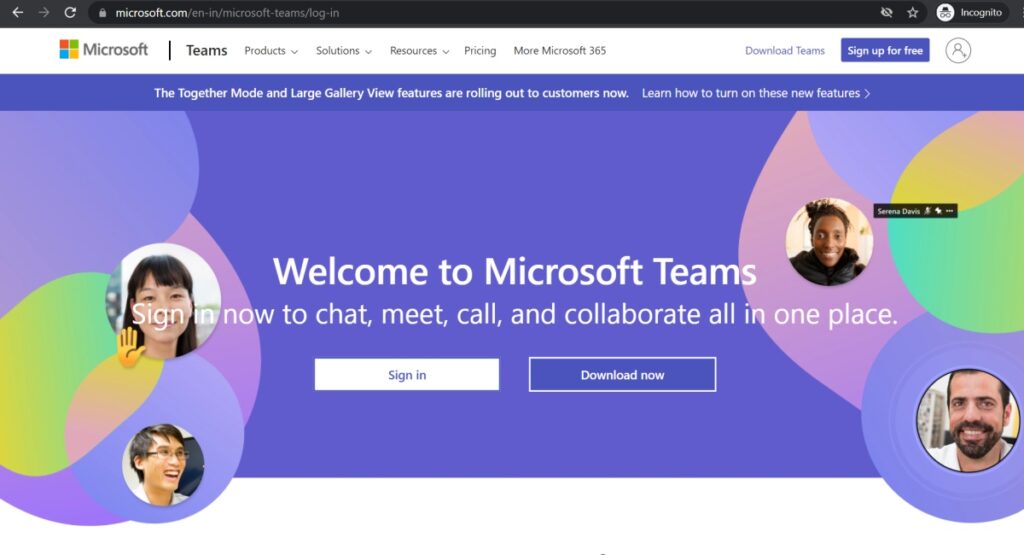Go back using the browser back arrow

click(18, 12)
